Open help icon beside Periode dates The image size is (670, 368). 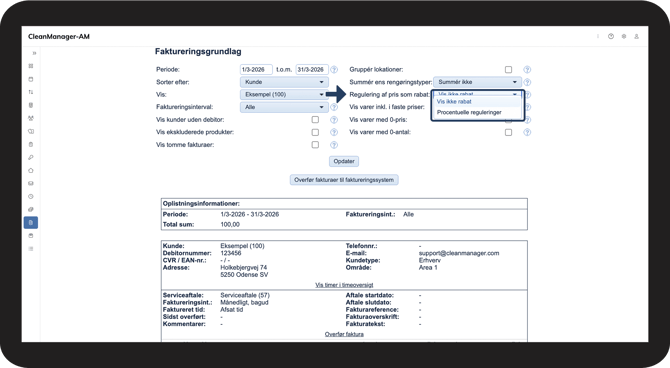(x=334, y=70)
